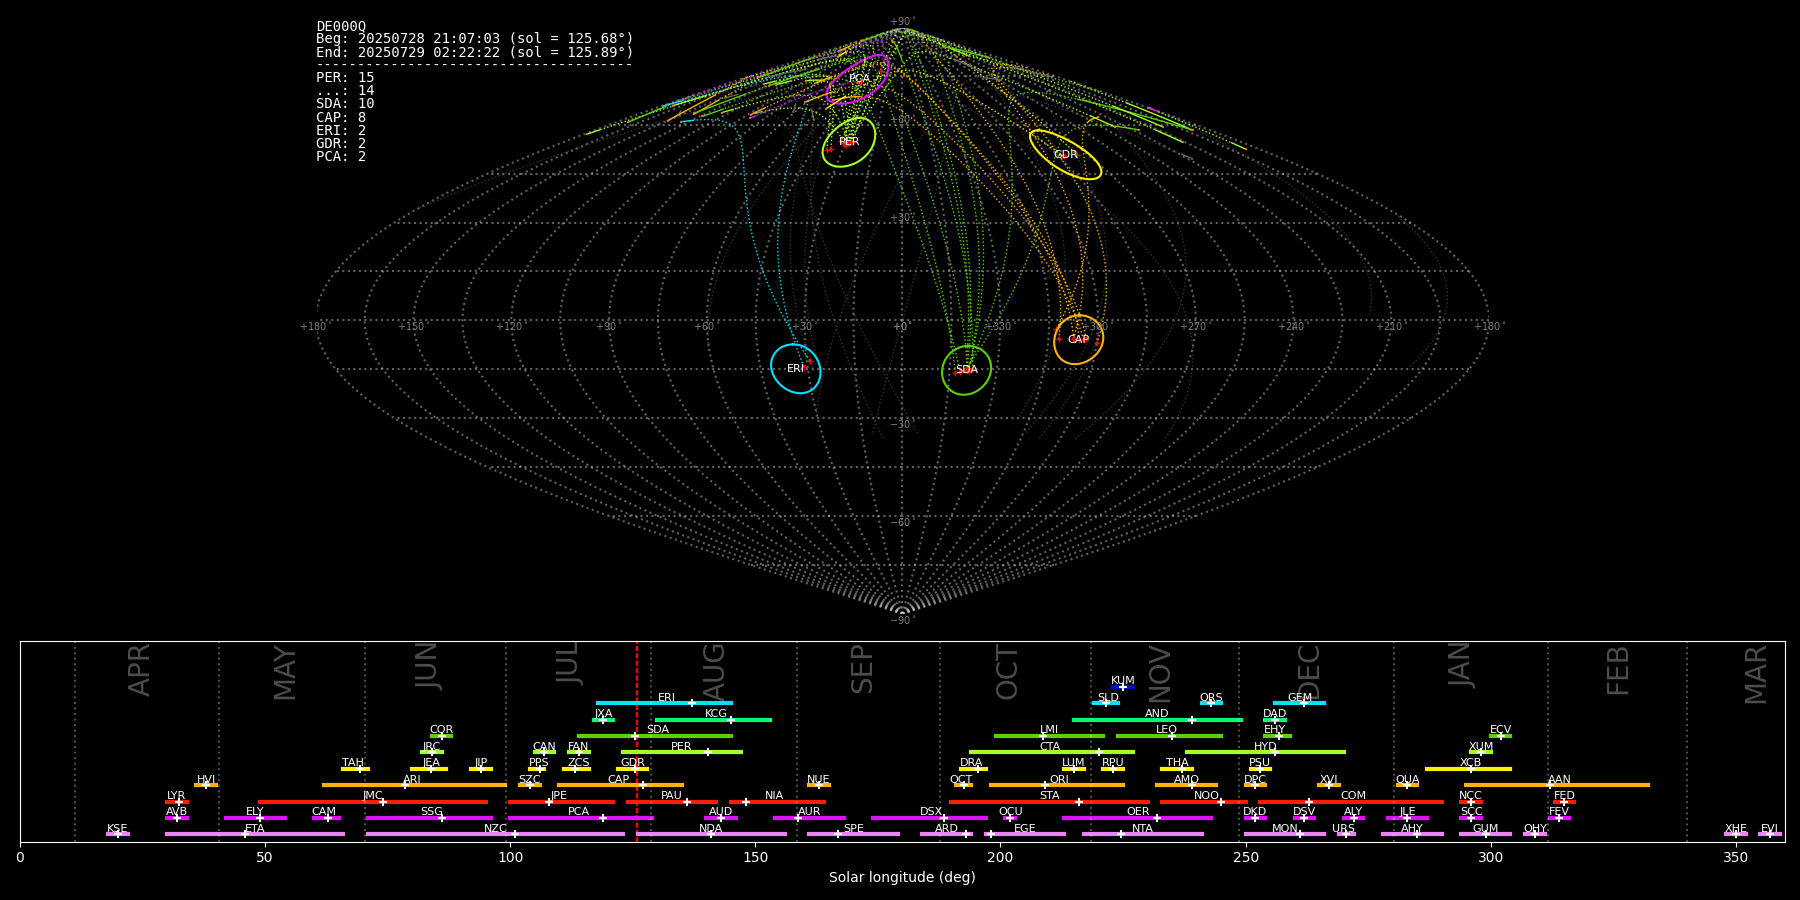Click the 'Beg:' start timestamp line
This screenshot has width=1800, height=900.
(x=475, y=39)
